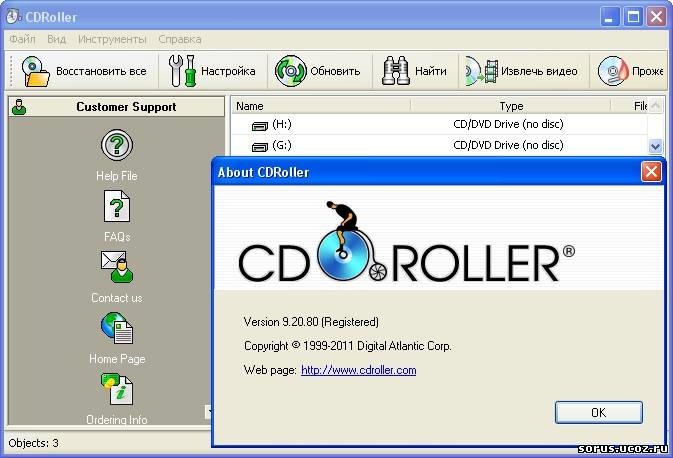Screen dimensions: 673x458
Task: Click the Objects: 3 status bar text
Action: point(33,443)
